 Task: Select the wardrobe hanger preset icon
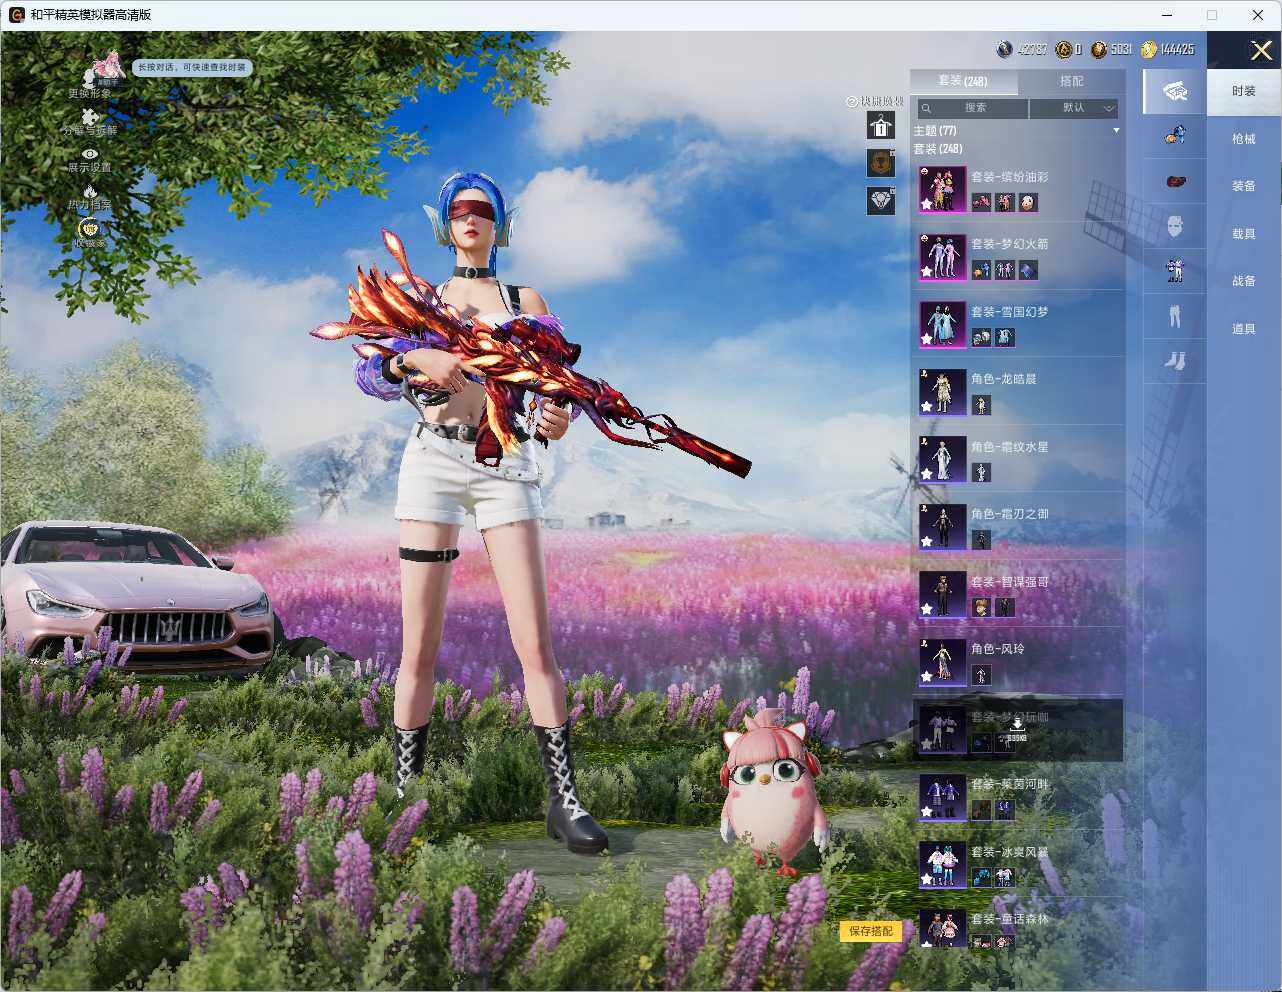(x=881, y=125)
